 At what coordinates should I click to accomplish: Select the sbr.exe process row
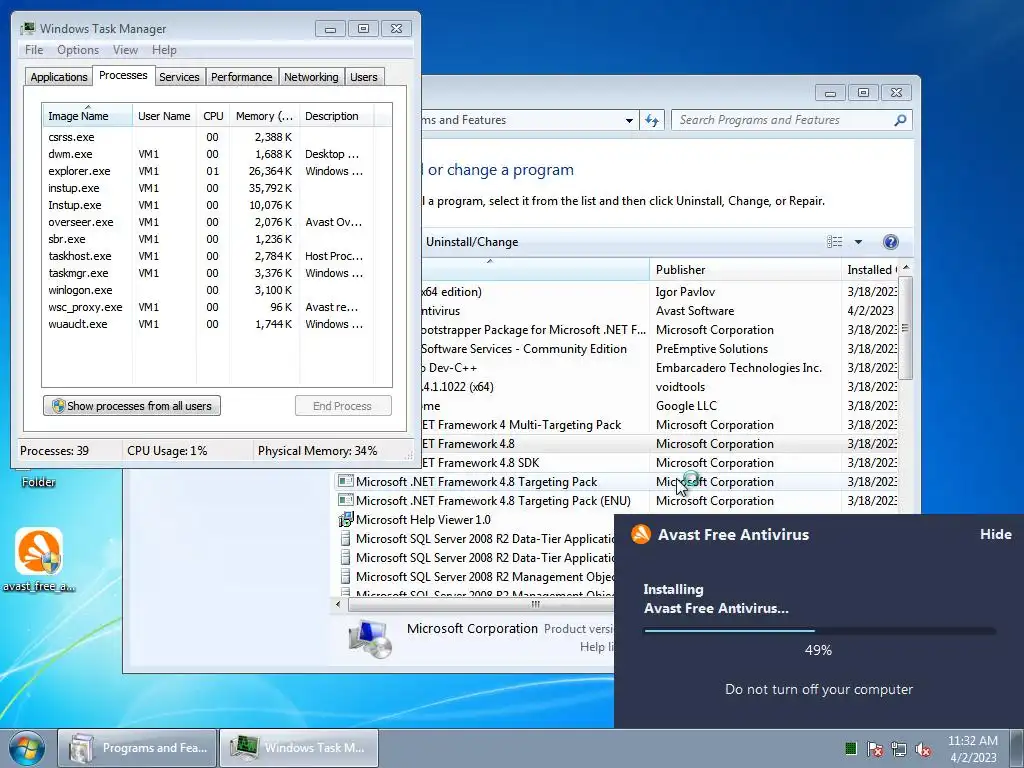pos(209,239)
